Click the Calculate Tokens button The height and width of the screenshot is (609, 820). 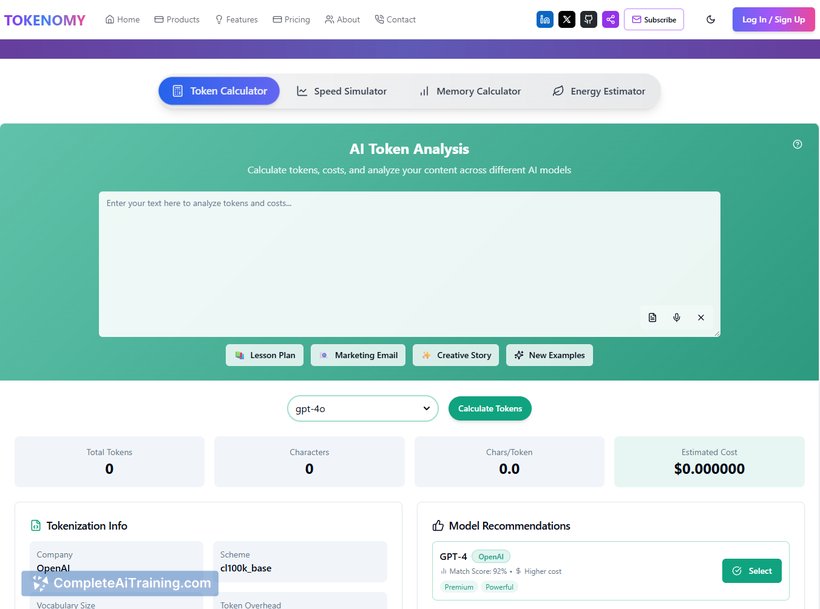tap(489, 408)
